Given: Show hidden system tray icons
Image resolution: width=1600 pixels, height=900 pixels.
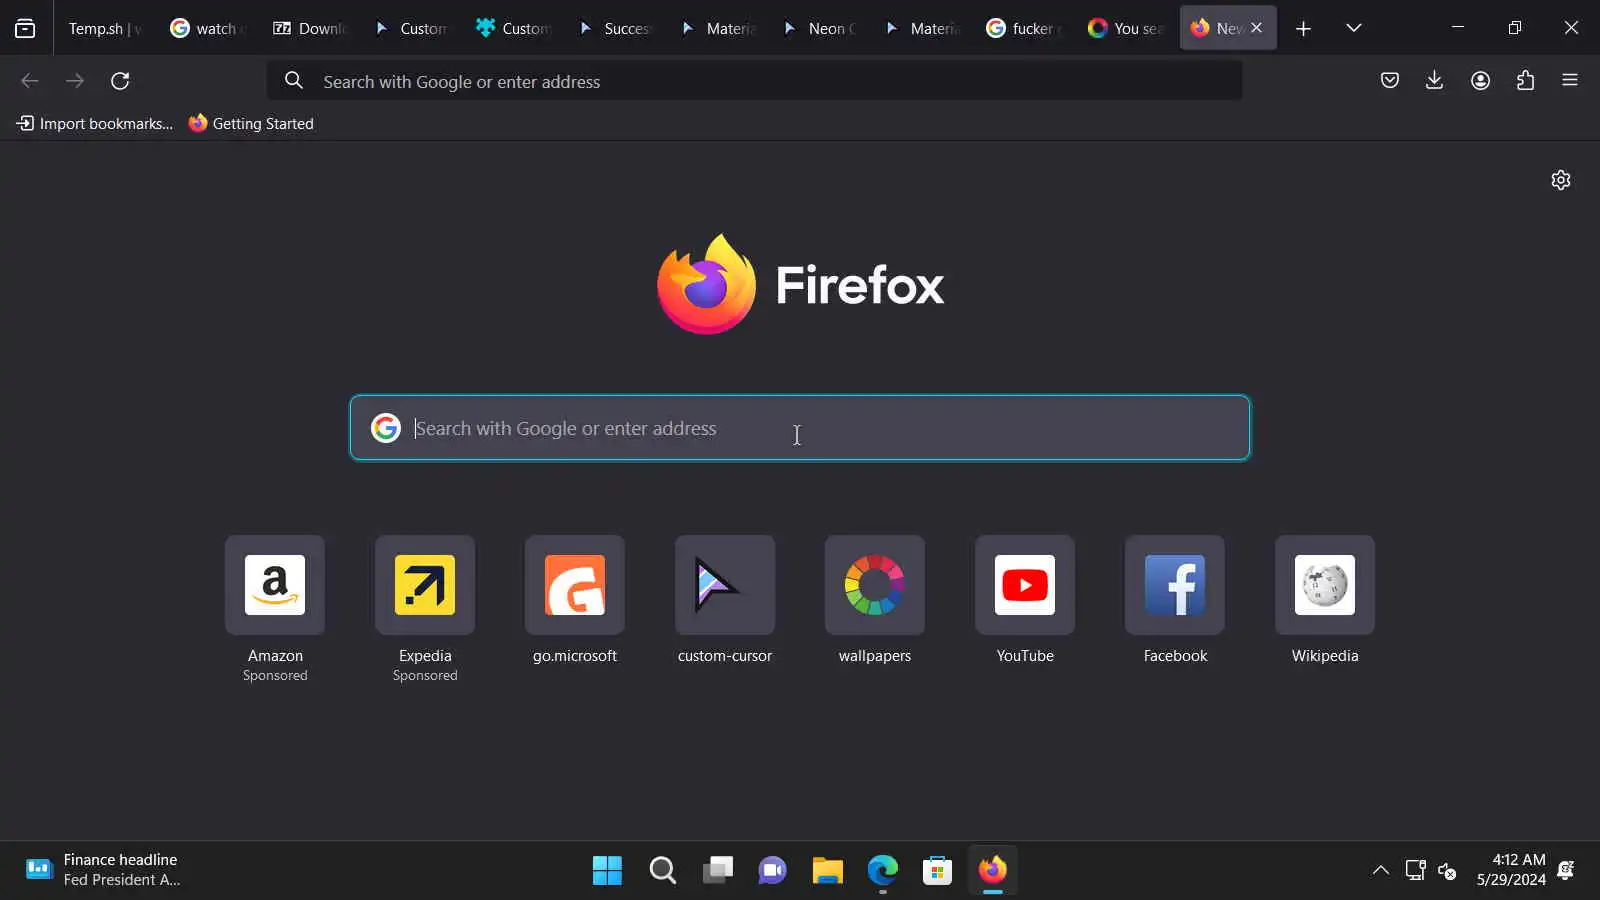Looking at the screenshot, I should tap(1381, 870).
